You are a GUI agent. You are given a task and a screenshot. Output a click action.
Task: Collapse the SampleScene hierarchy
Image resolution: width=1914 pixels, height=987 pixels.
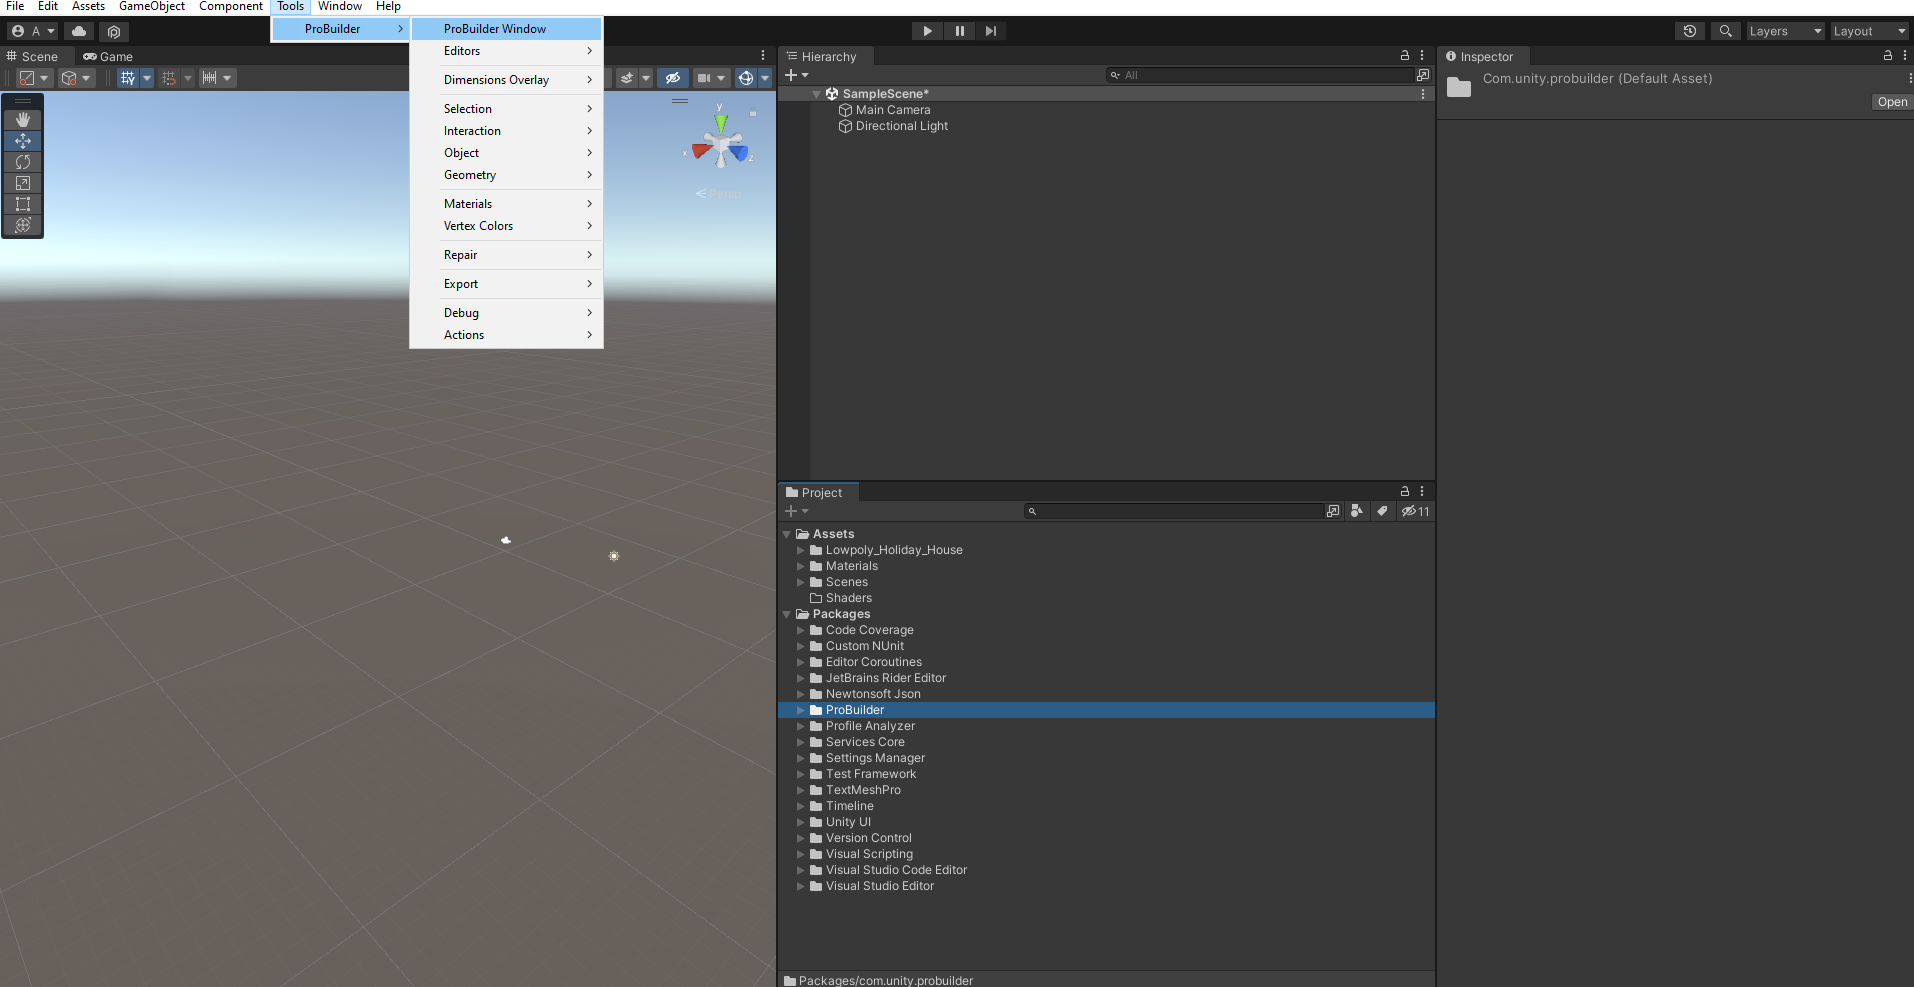point(817,94)
